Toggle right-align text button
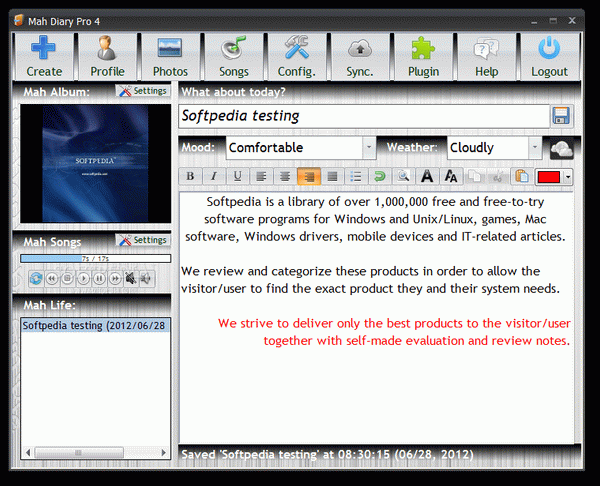The height and width of the screenshot is (486, 600). [x=309, y=176]
